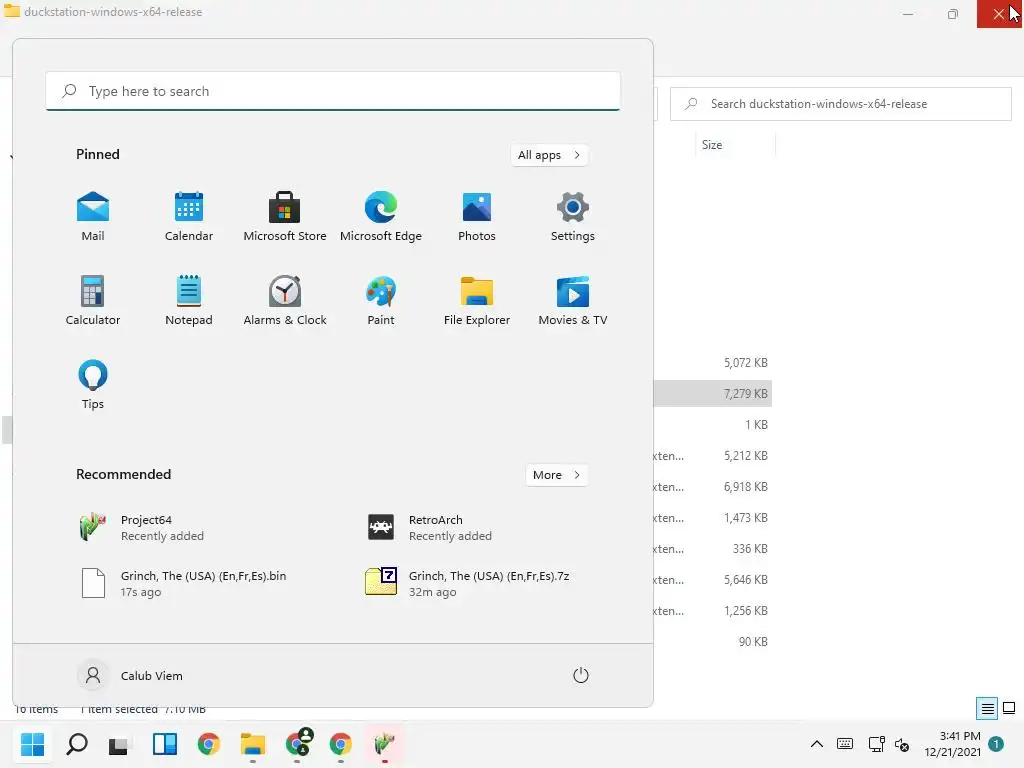Show More recommended items
Screen dimensions: 1024x768
point(556,475)
